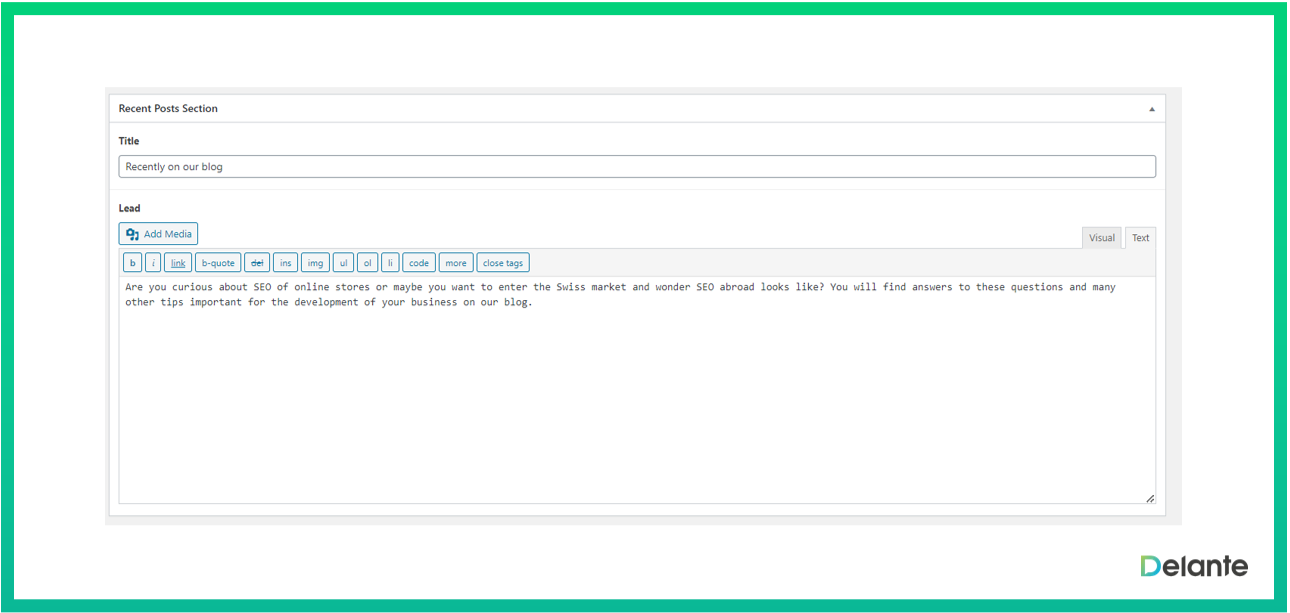1290x613 pixels.
Task: Click the li list item button
Action: pos(390,263)
